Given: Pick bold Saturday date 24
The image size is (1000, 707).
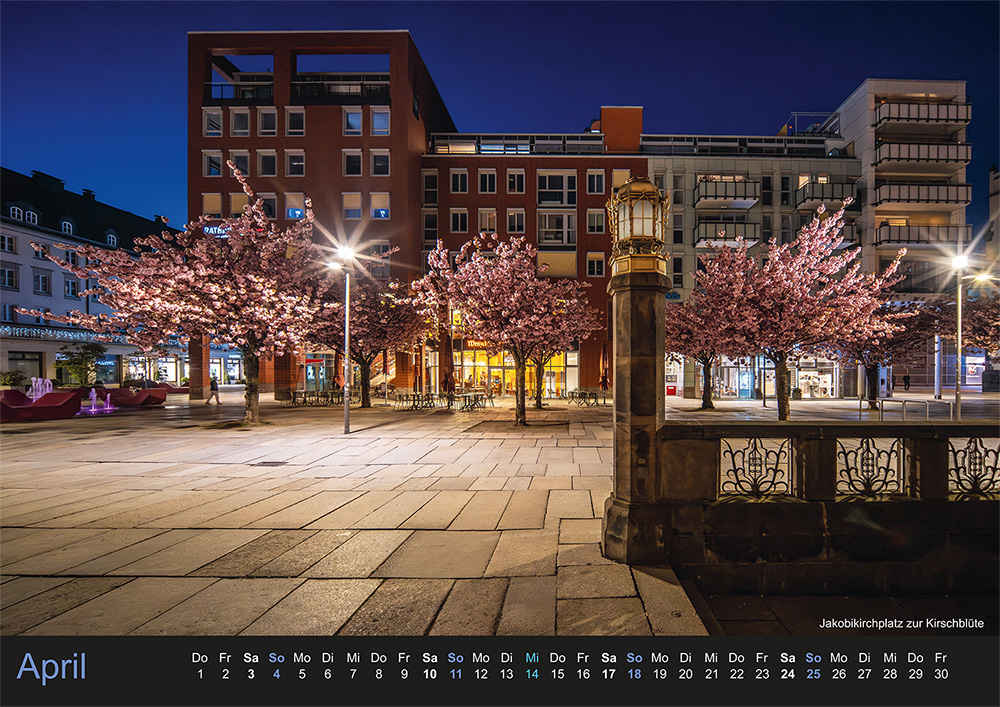Looking at the screenshot, I should click(x=788, y=674).
